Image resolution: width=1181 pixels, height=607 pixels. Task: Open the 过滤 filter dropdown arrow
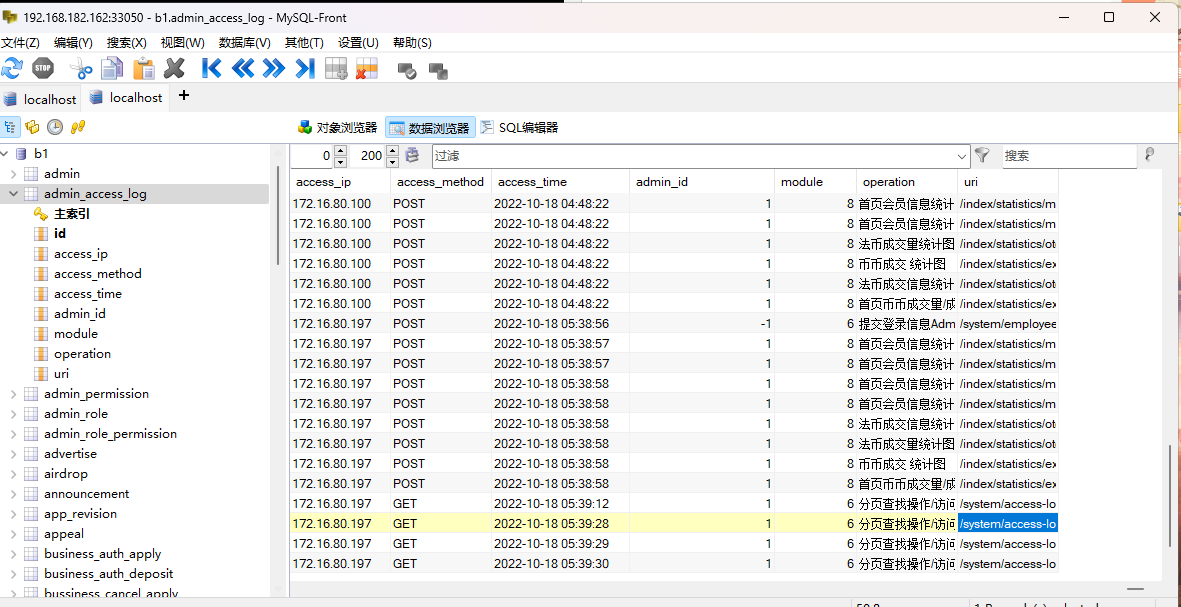962,156
